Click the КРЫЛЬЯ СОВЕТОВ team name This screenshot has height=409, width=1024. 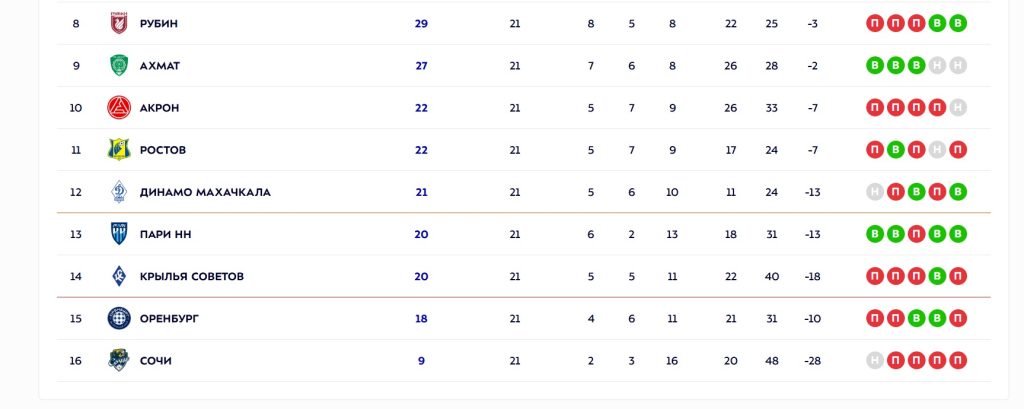[x=192, y=277]
